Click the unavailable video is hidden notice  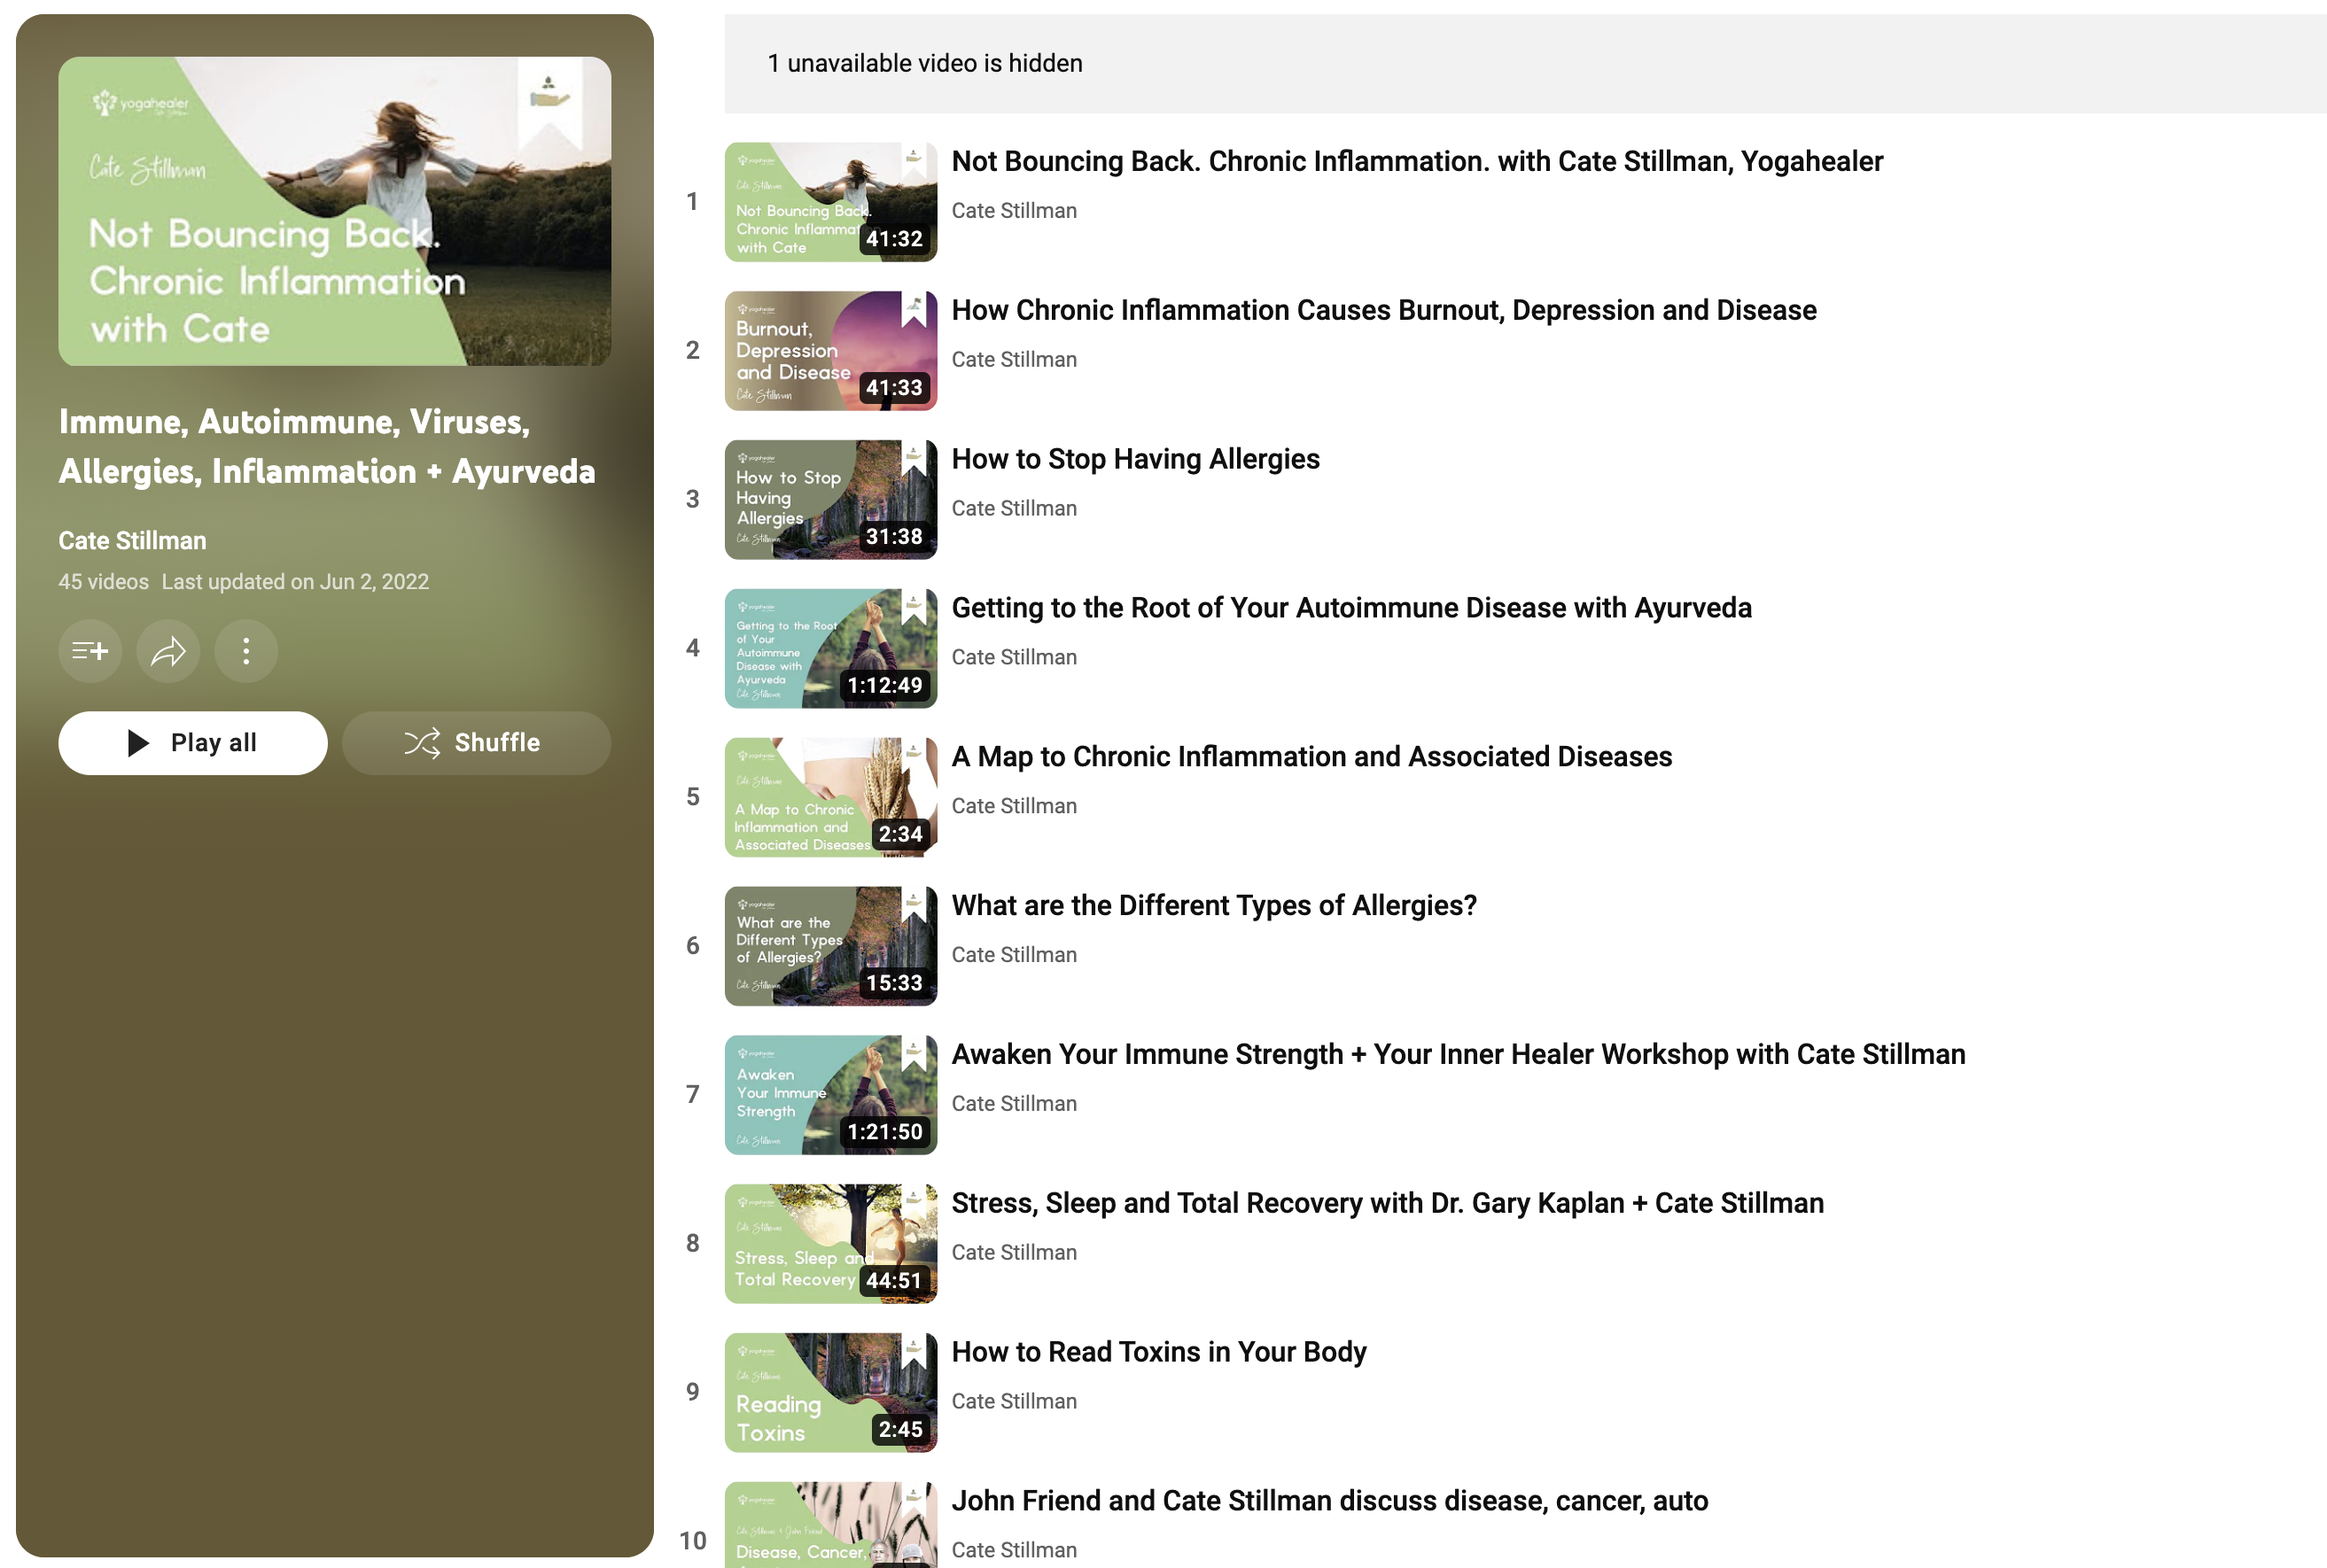pyautogui.click(x=924, y=63)
